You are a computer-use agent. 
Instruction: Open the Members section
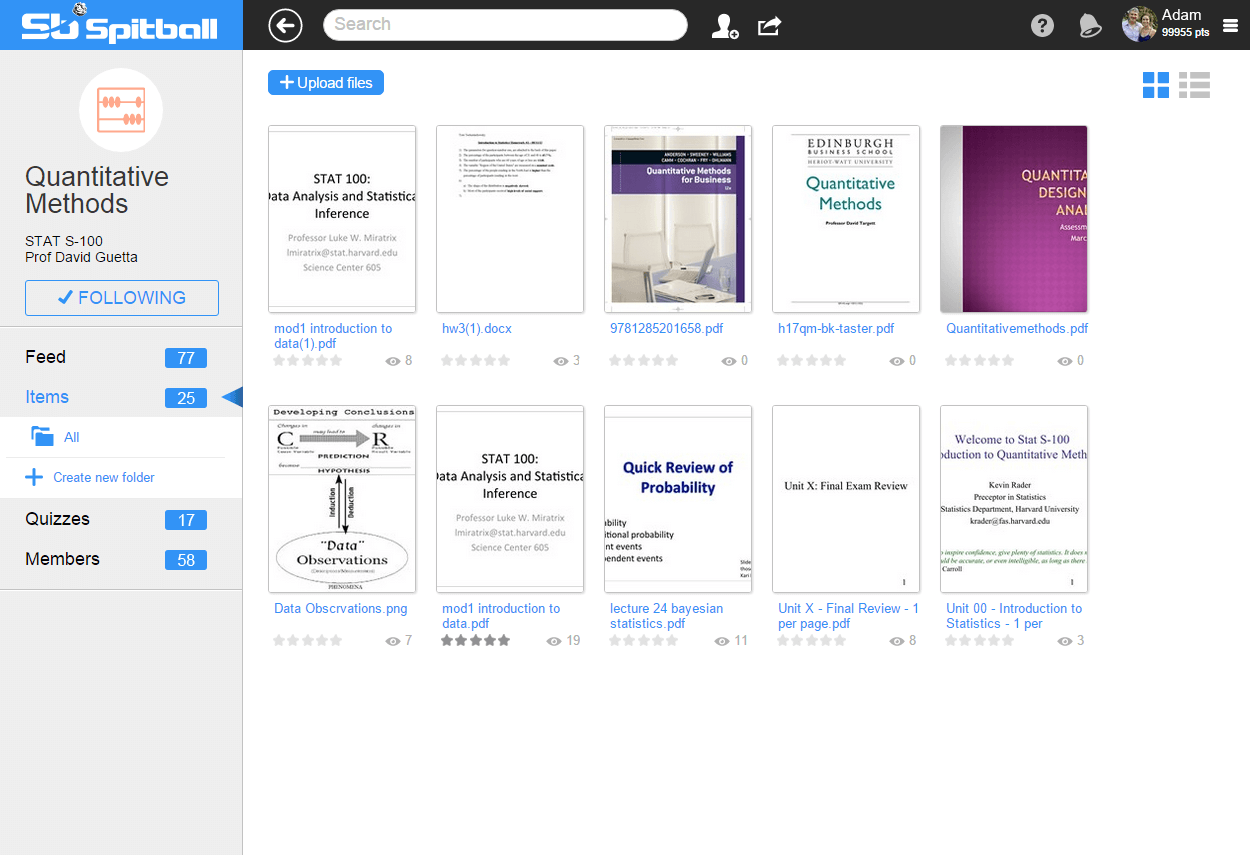[62, 559]
